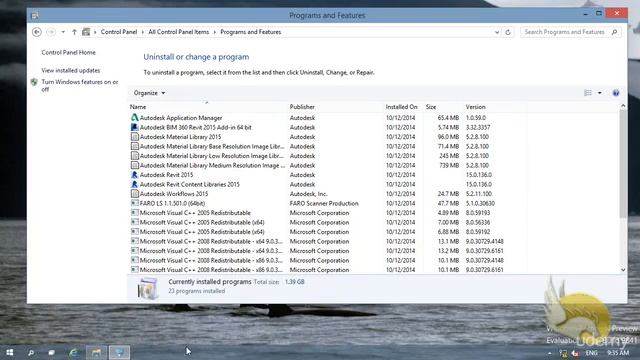Select FARO LS 1.1.501.0 icon
The height and width of the screenshot is (360, 640).
(135, 203)
